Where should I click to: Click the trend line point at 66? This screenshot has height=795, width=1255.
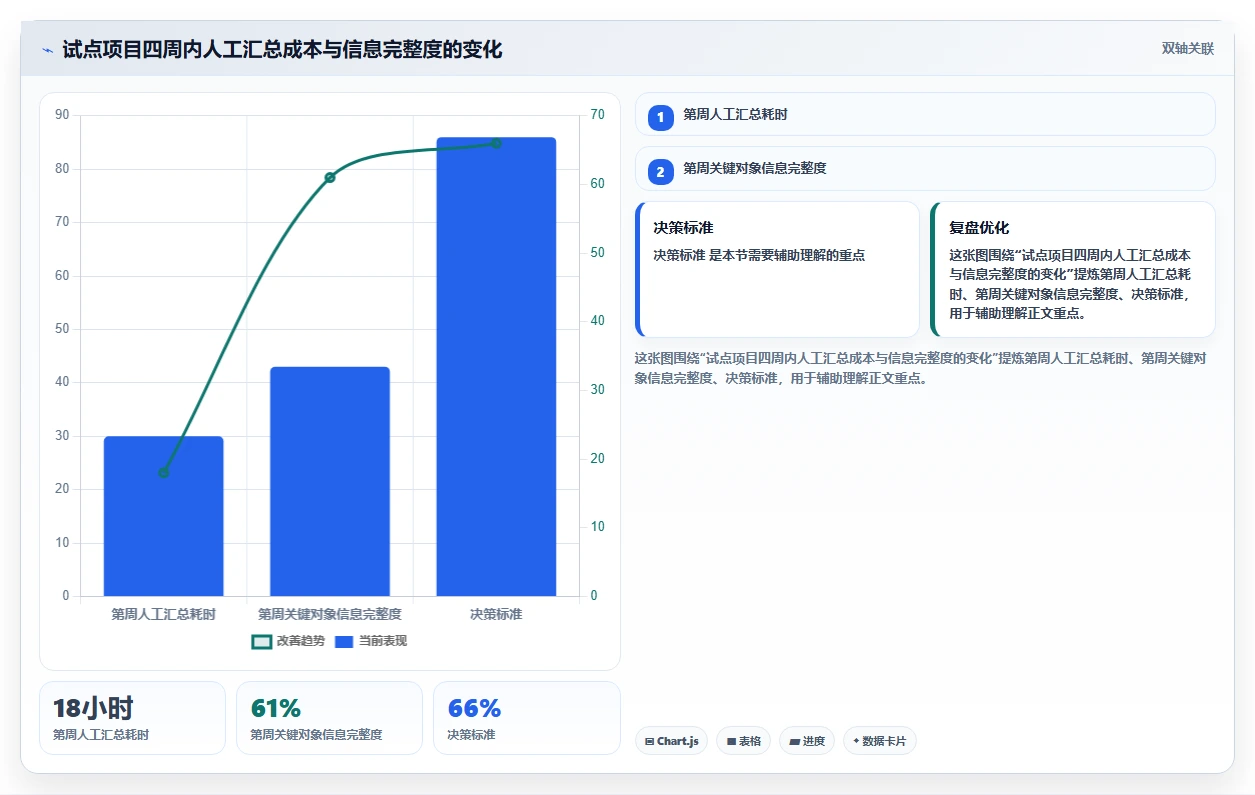click(x=496, y=143)
